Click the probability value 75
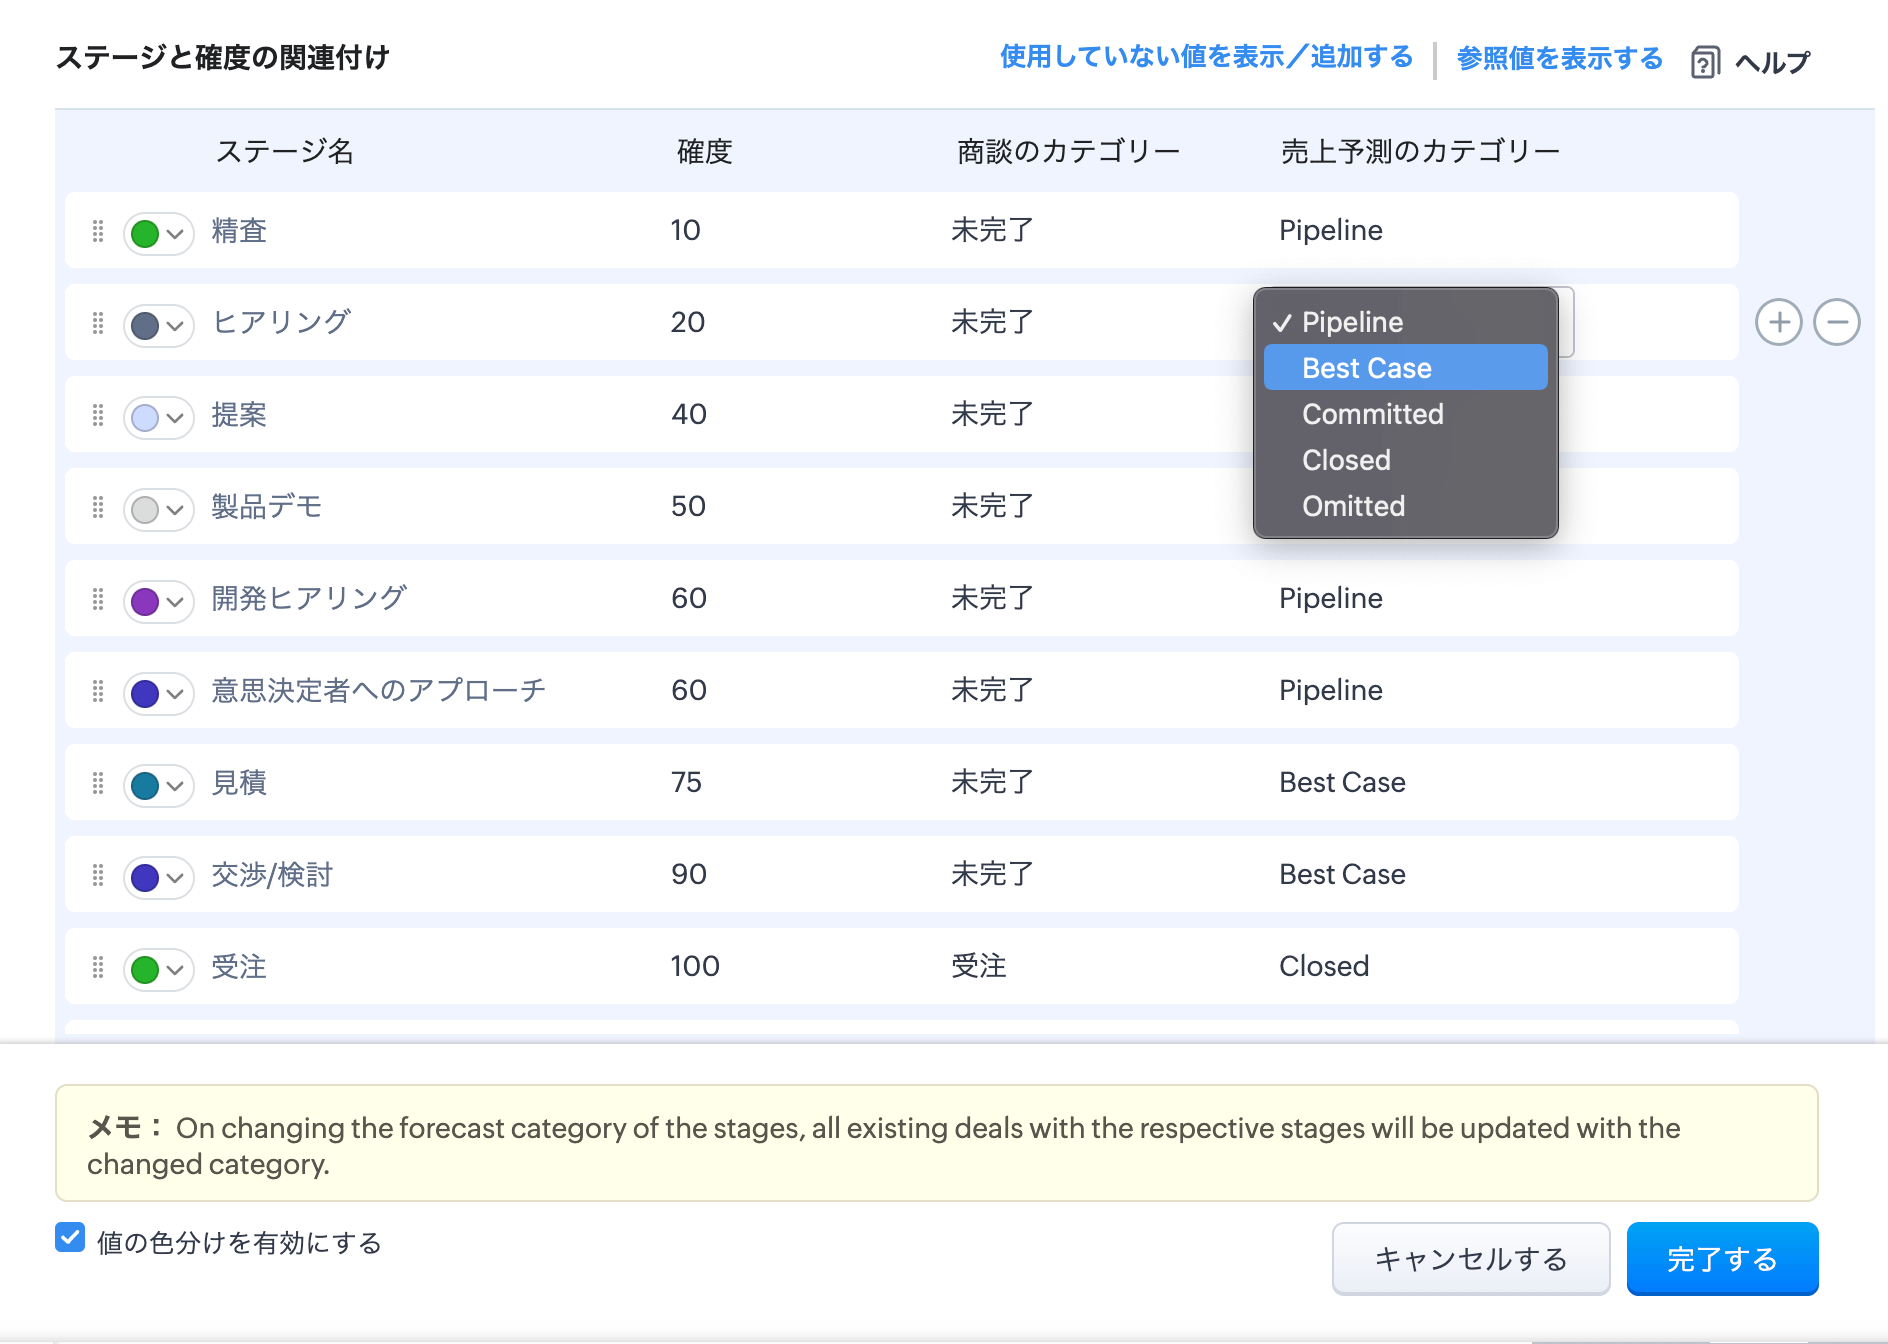 click(x=686, y=782)
